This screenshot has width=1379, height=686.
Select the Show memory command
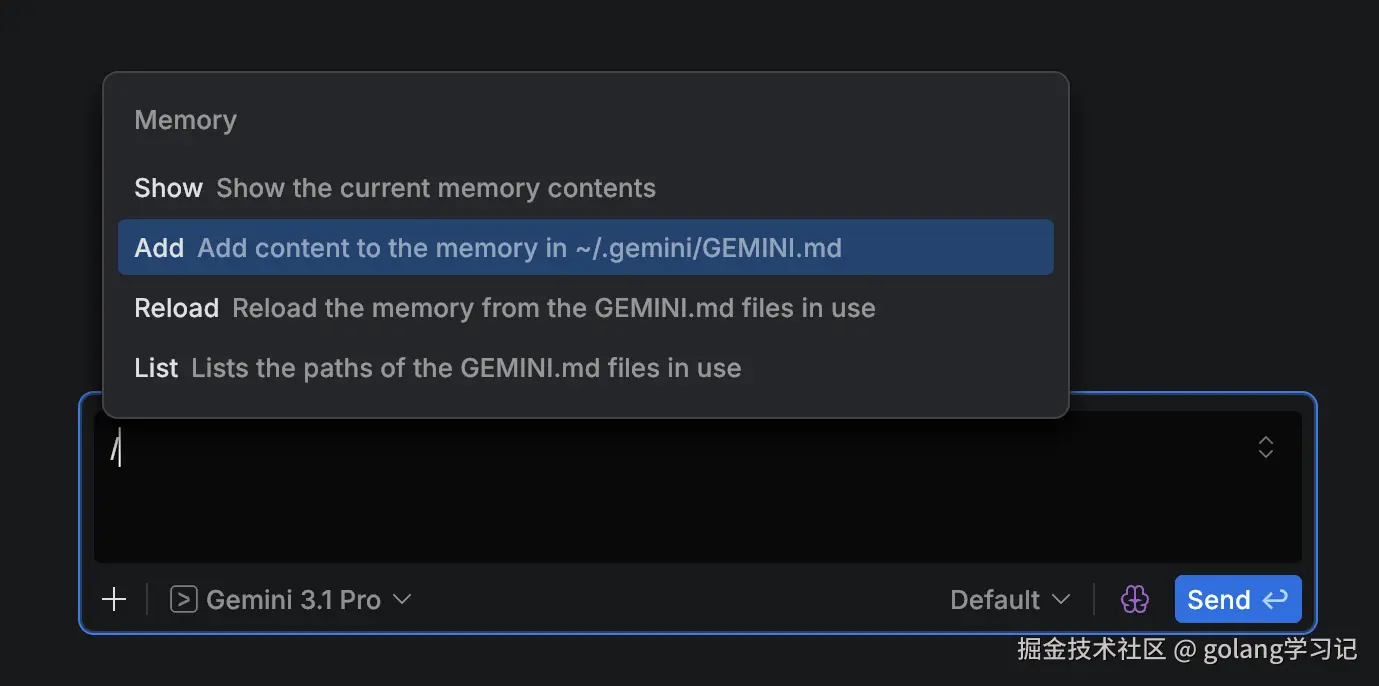tap(169, 188)
